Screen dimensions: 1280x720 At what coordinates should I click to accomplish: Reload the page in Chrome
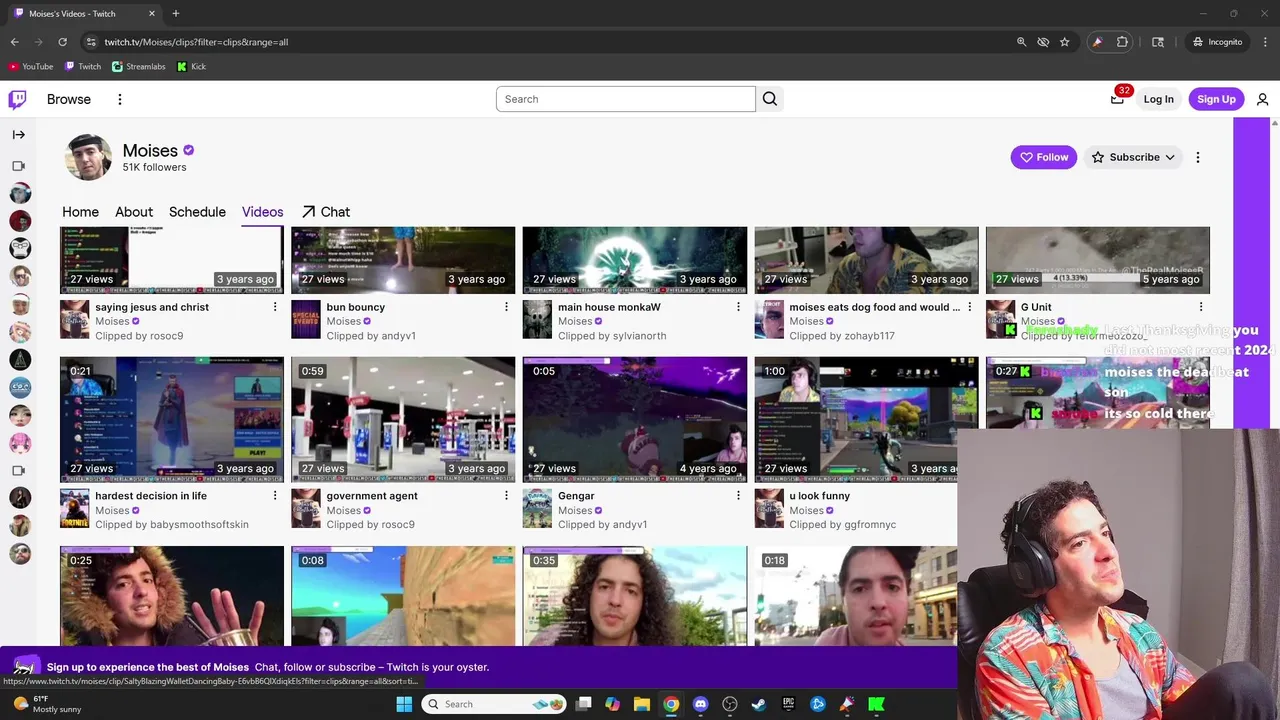pos(62,42)
